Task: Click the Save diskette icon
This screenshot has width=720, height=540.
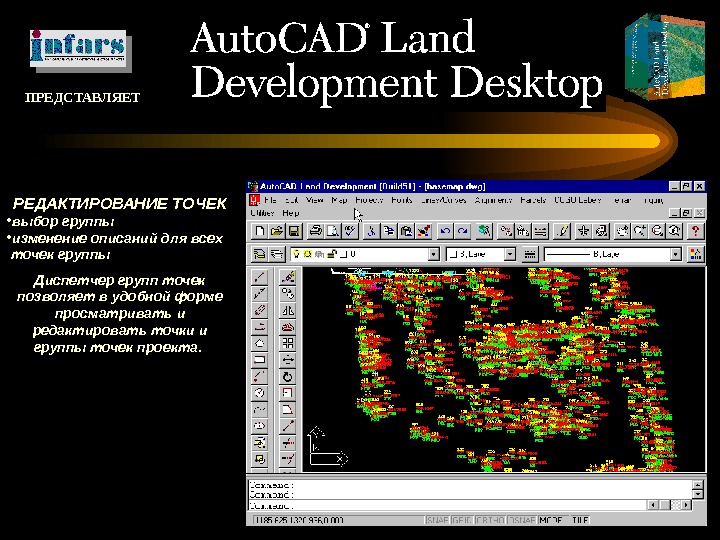Action: 294,231
